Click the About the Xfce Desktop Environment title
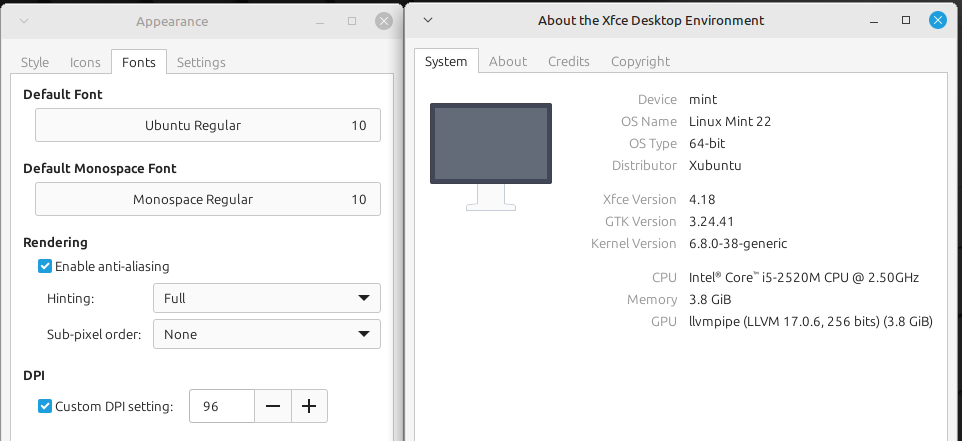Viewport: 962px width, 441px height. click(x=651, y=20)
